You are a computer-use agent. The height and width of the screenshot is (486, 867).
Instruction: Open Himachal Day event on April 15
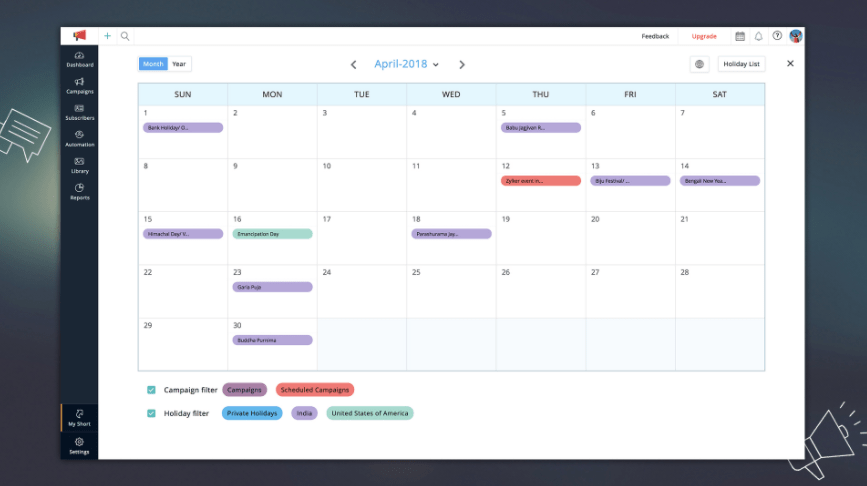click(183, 234)
